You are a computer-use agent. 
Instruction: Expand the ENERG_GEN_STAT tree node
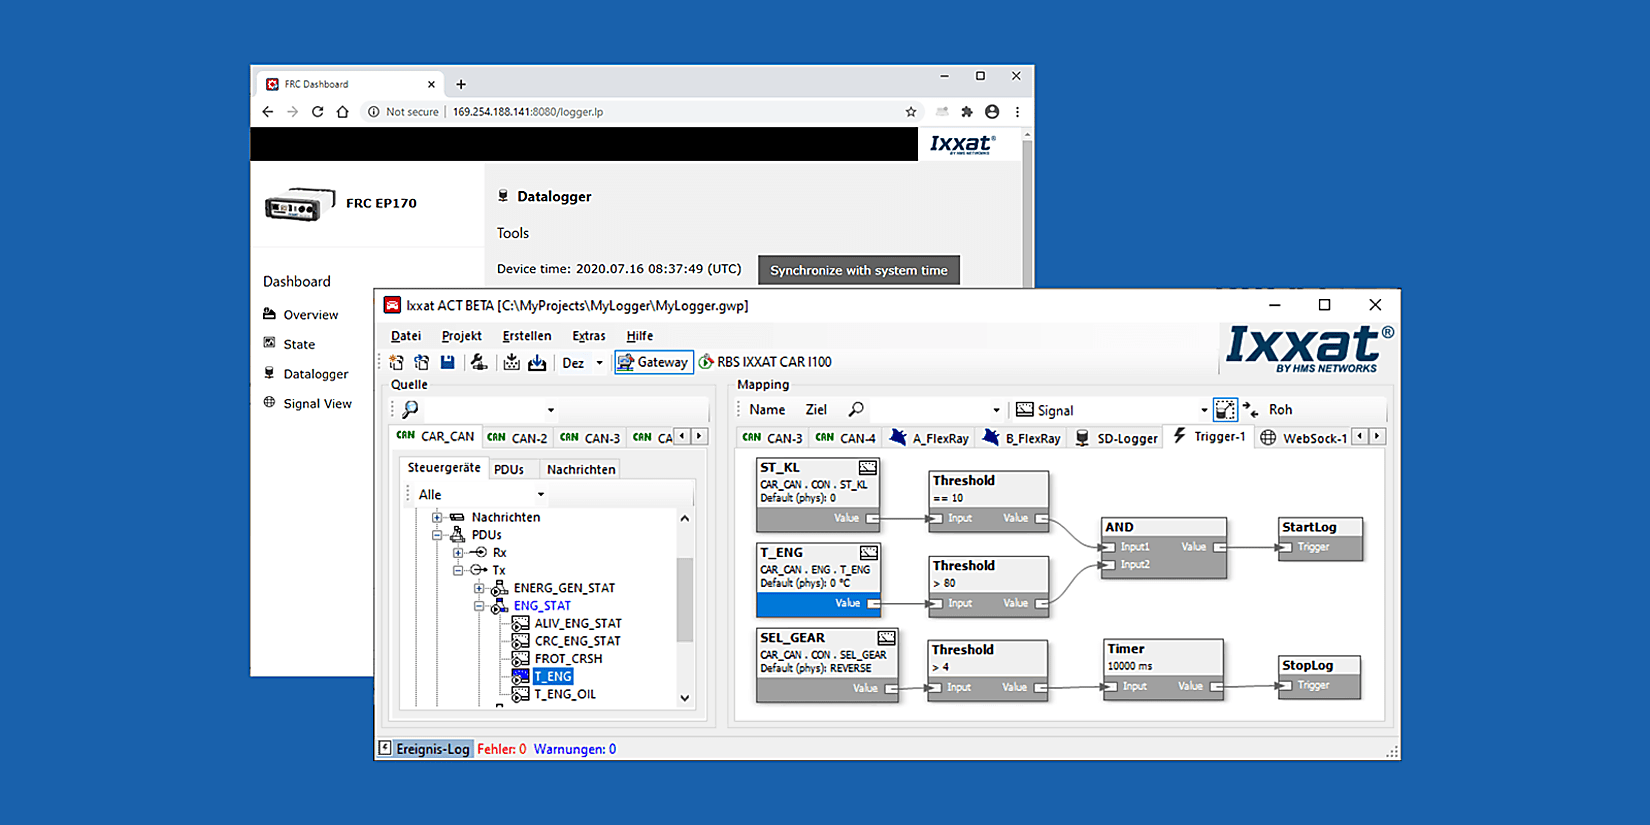479,588
